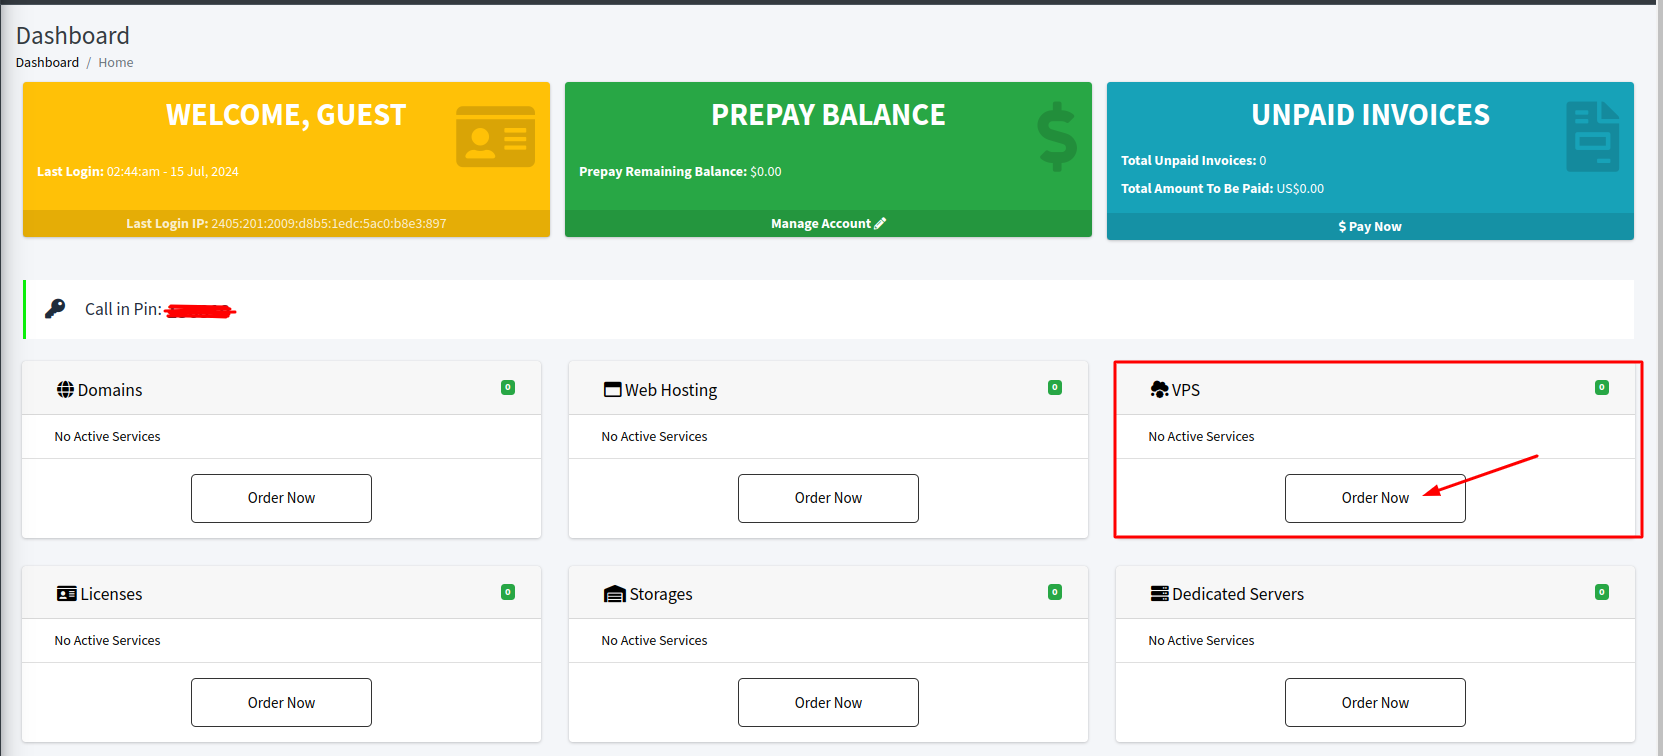Click the ID card icon in Welcome card

pyautogui.click(x=495, y=137)
